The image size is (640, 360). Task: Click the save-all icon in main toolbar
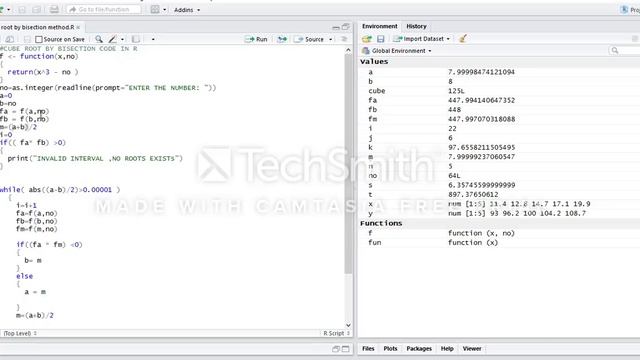coord(36,9)
